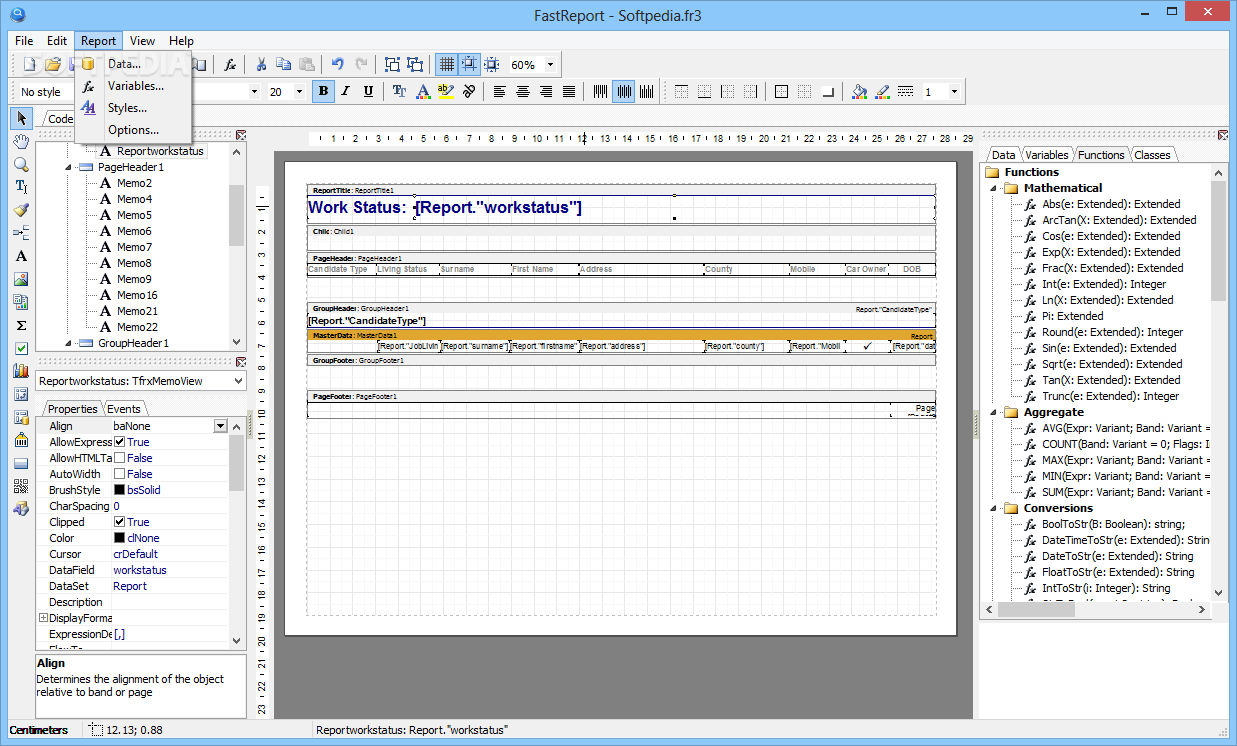Open the No style dropdown

click(45, 92)
